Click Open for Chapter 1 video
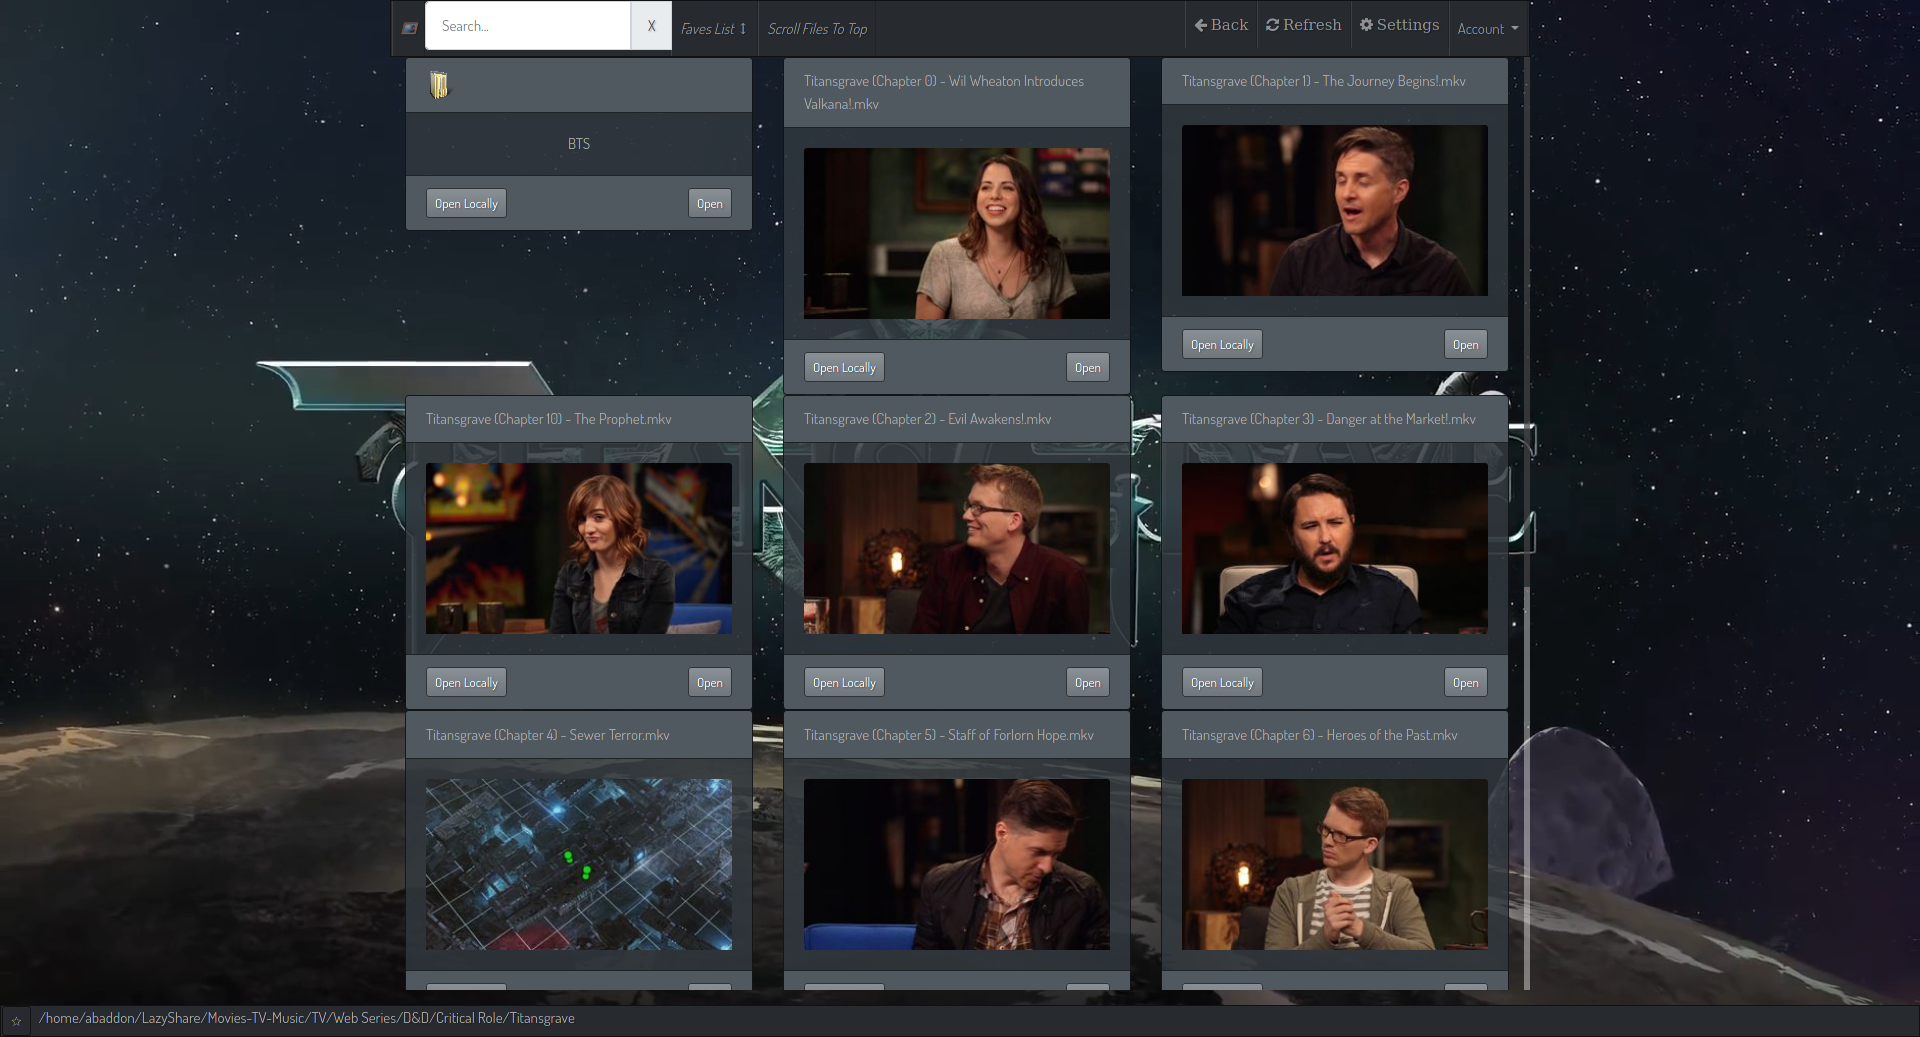The height and width of the screenshot is (1037, 1920). coord(1466,344)
